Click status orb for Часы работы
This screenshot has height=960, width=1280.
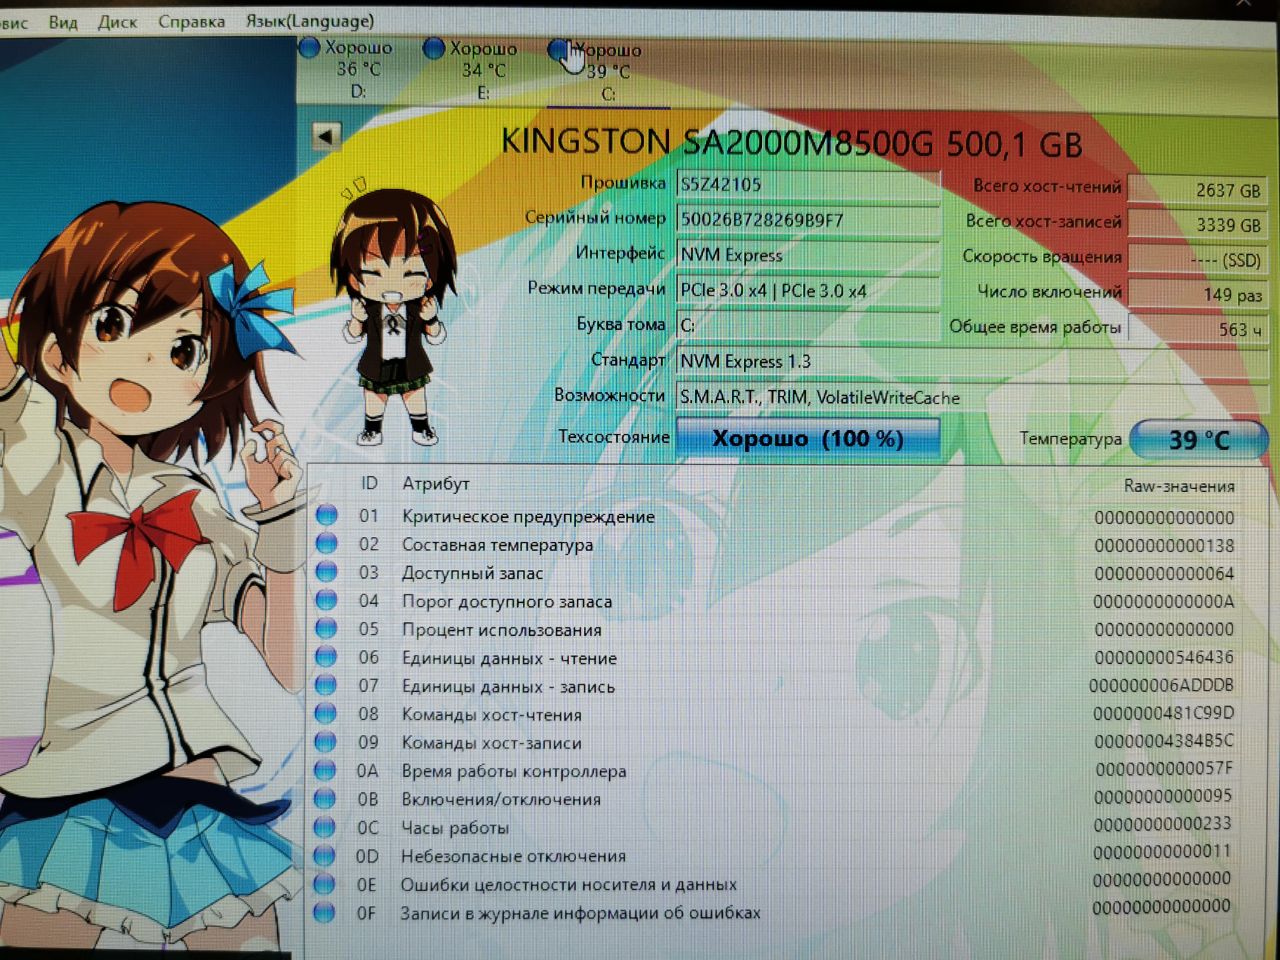point(324,827)
